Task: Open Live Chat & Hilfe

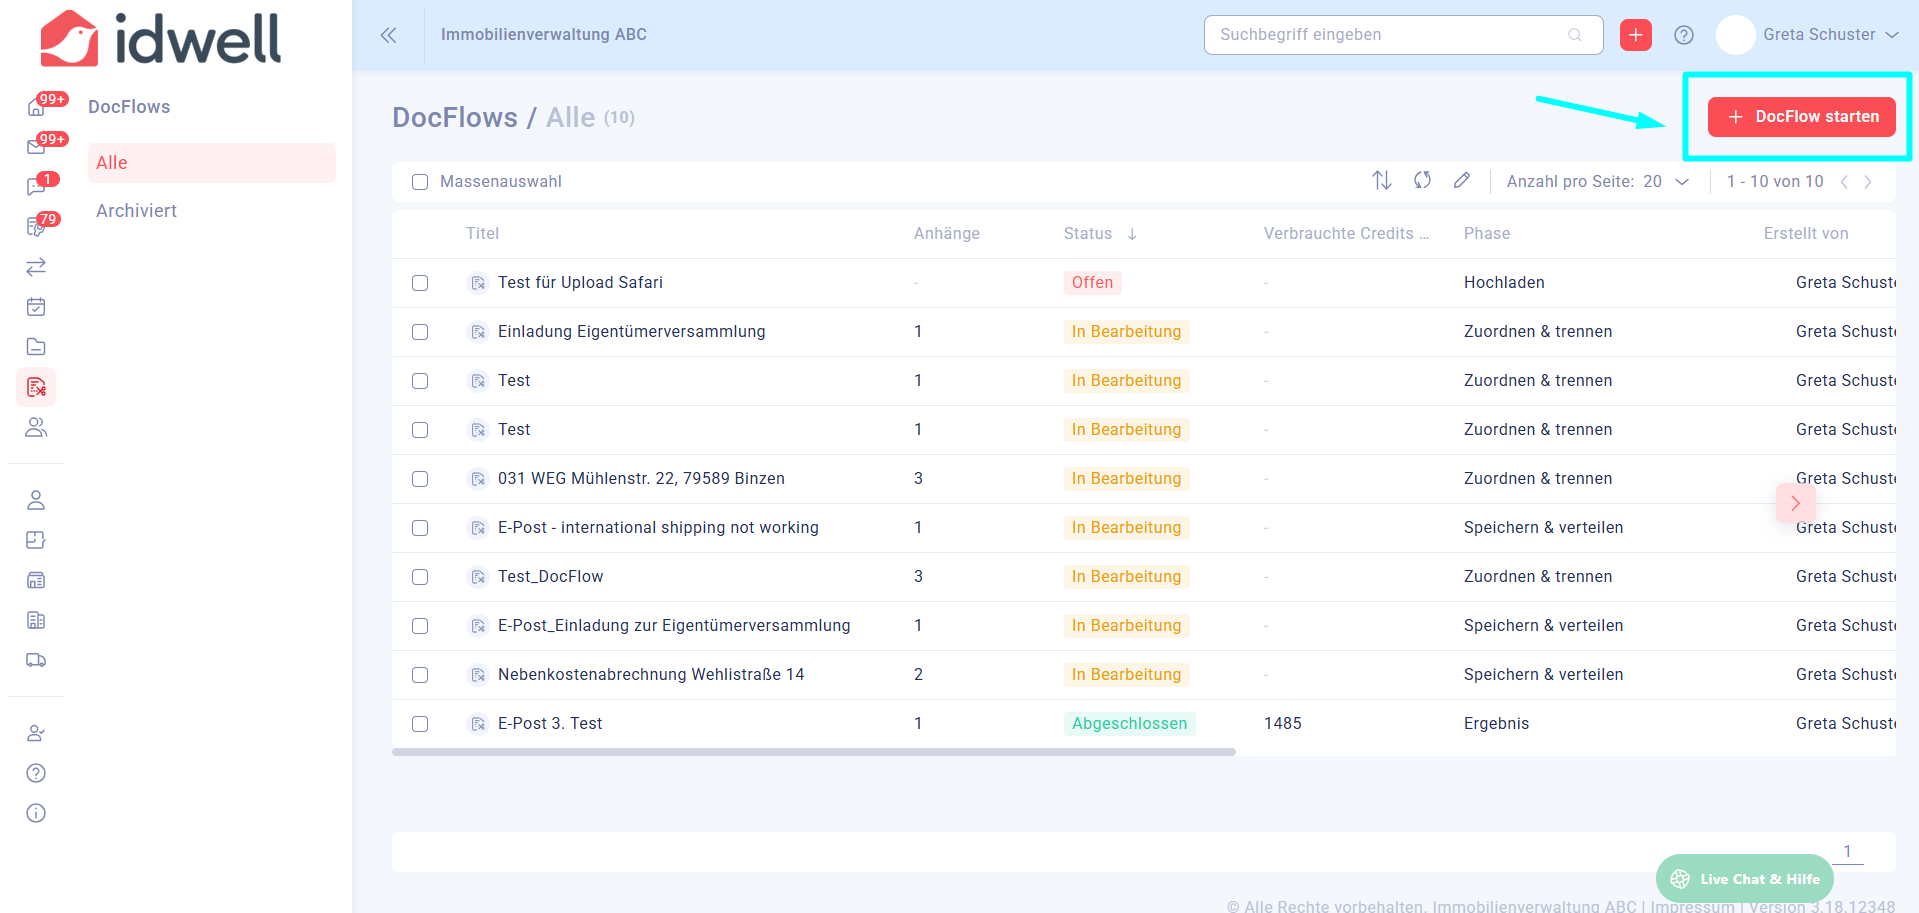Action: [1745, 879]
